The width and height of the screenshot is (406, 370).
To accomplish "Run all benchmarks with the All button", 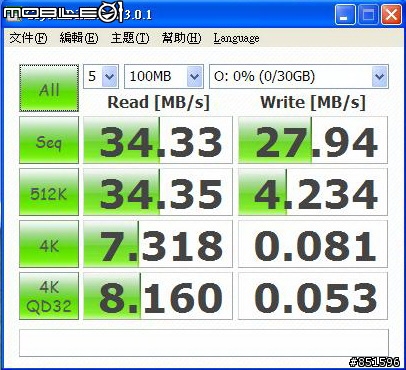I will coord(49,88).
